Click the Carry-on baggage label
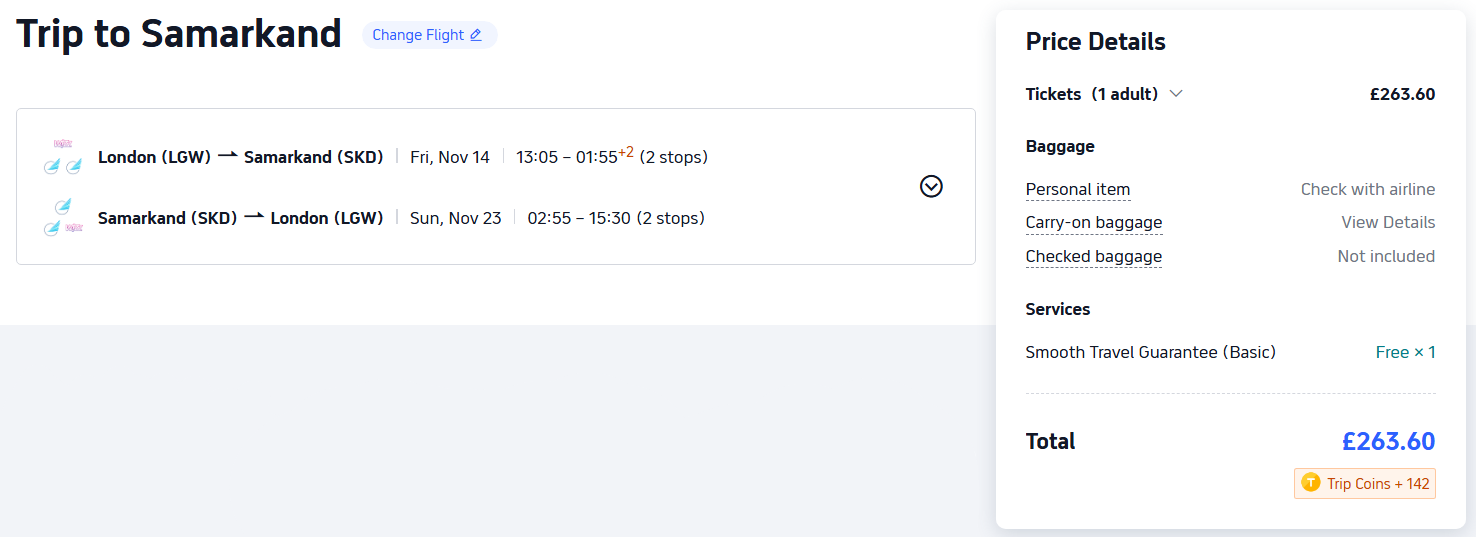Image resolution: width=1476 pixels, height=537 pixels. 1094,222
